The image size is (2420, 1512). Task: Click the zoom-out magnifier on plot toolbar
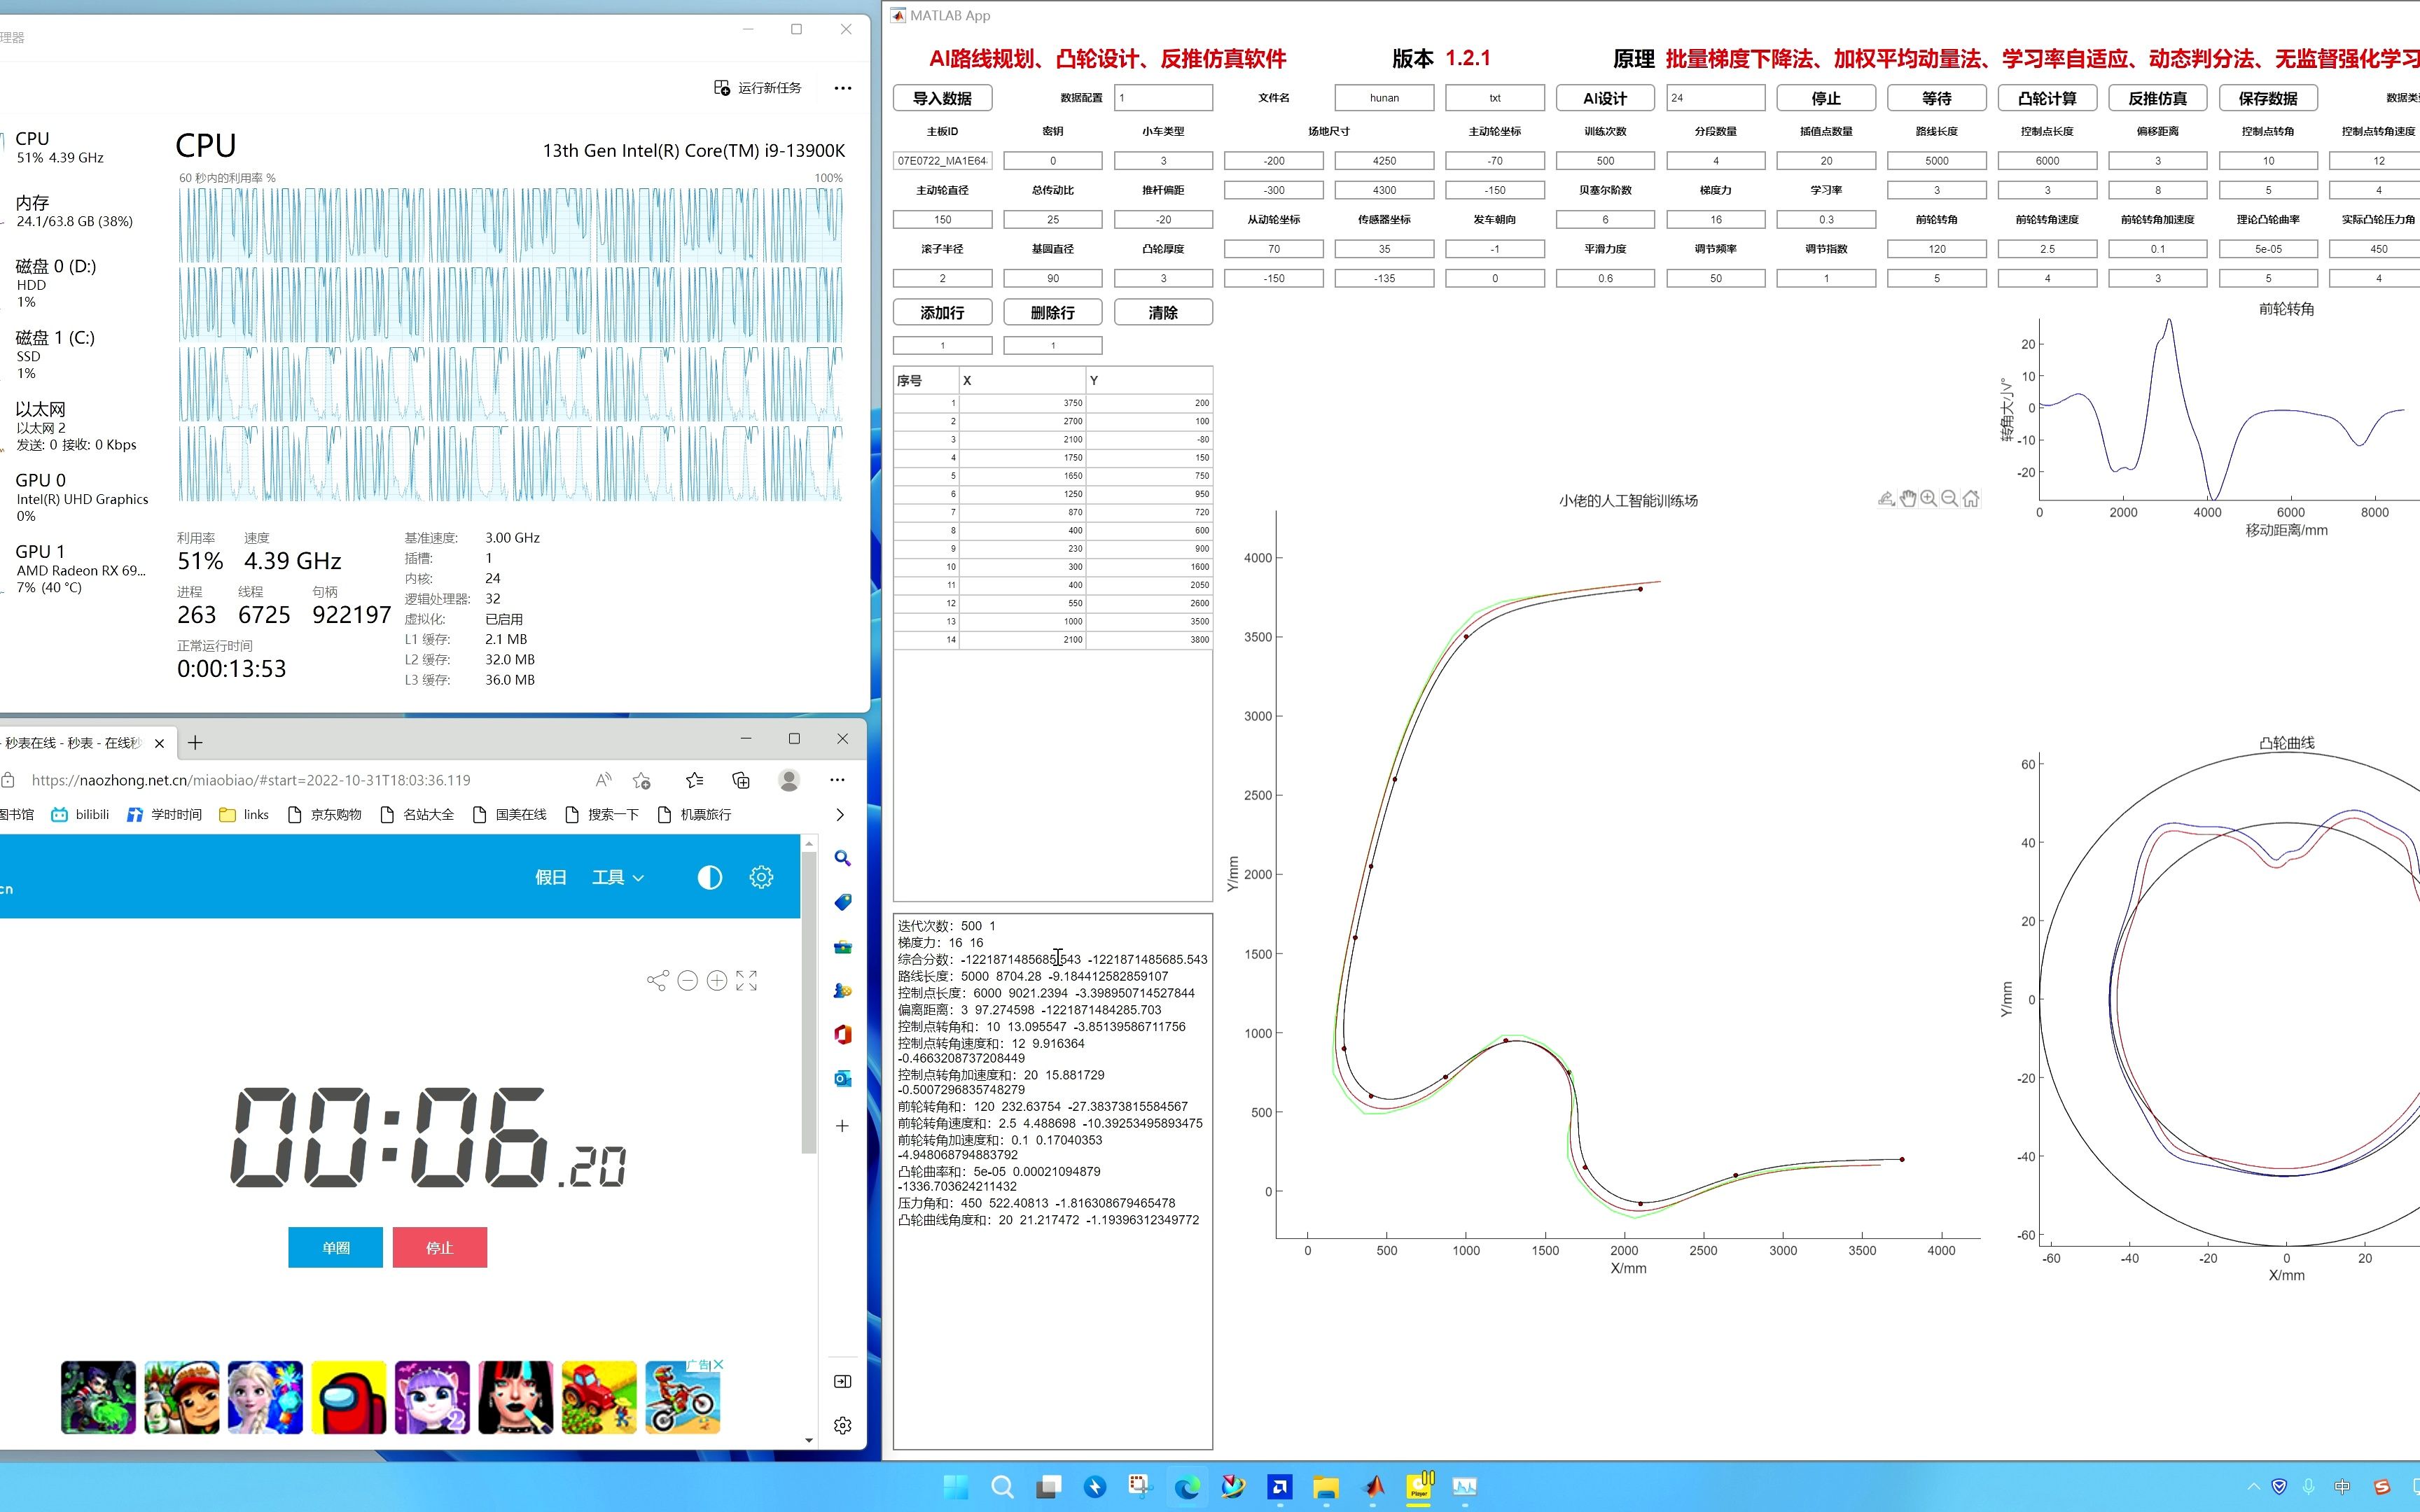coord(1950,498)
